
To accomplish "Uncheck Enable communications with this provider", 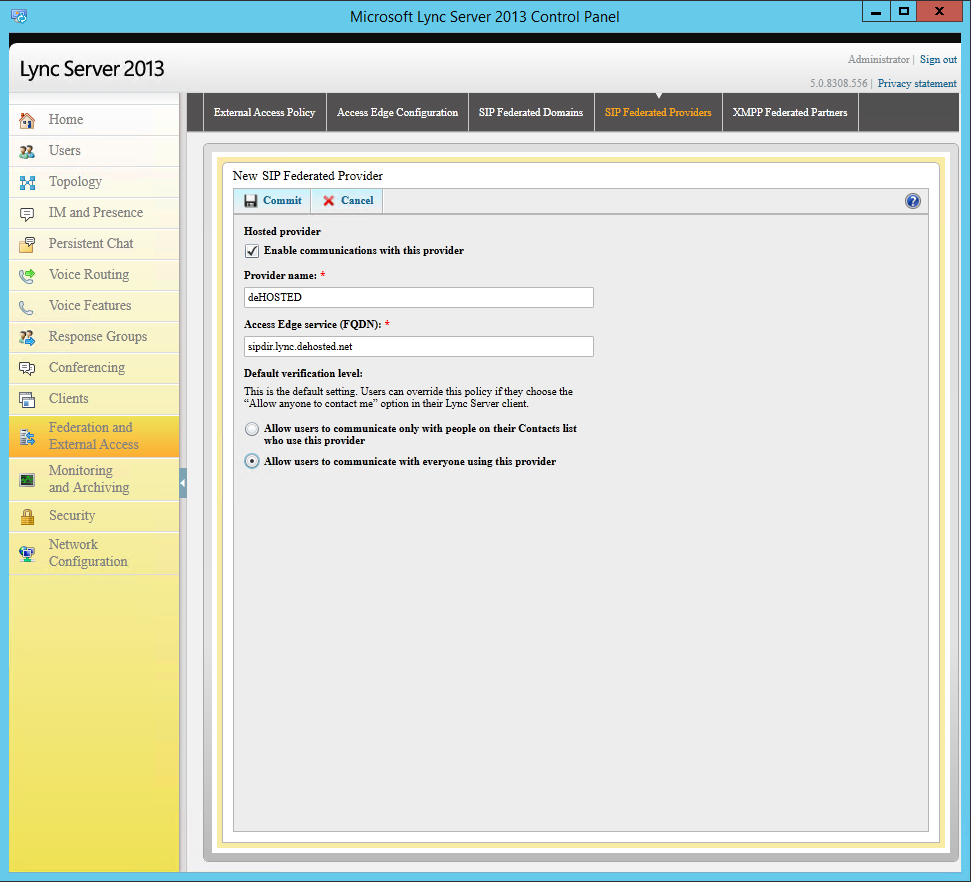I will [x=252, y=251].
